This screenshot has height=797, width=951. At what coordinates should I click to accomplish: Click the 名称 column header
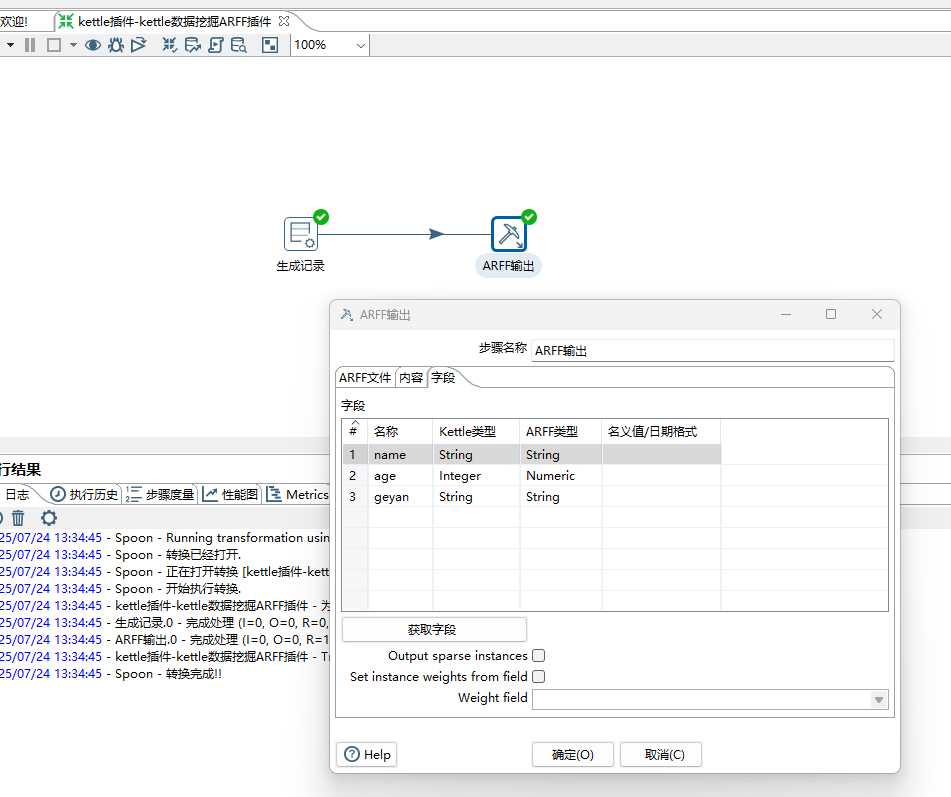400,431
